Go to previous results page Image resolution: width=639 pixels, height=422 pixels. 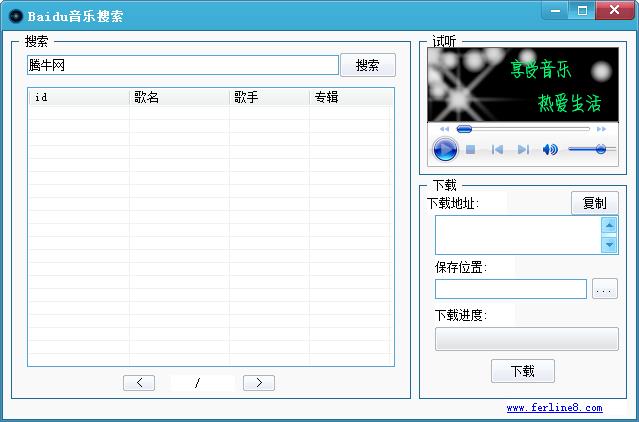[x=138, y=382]
